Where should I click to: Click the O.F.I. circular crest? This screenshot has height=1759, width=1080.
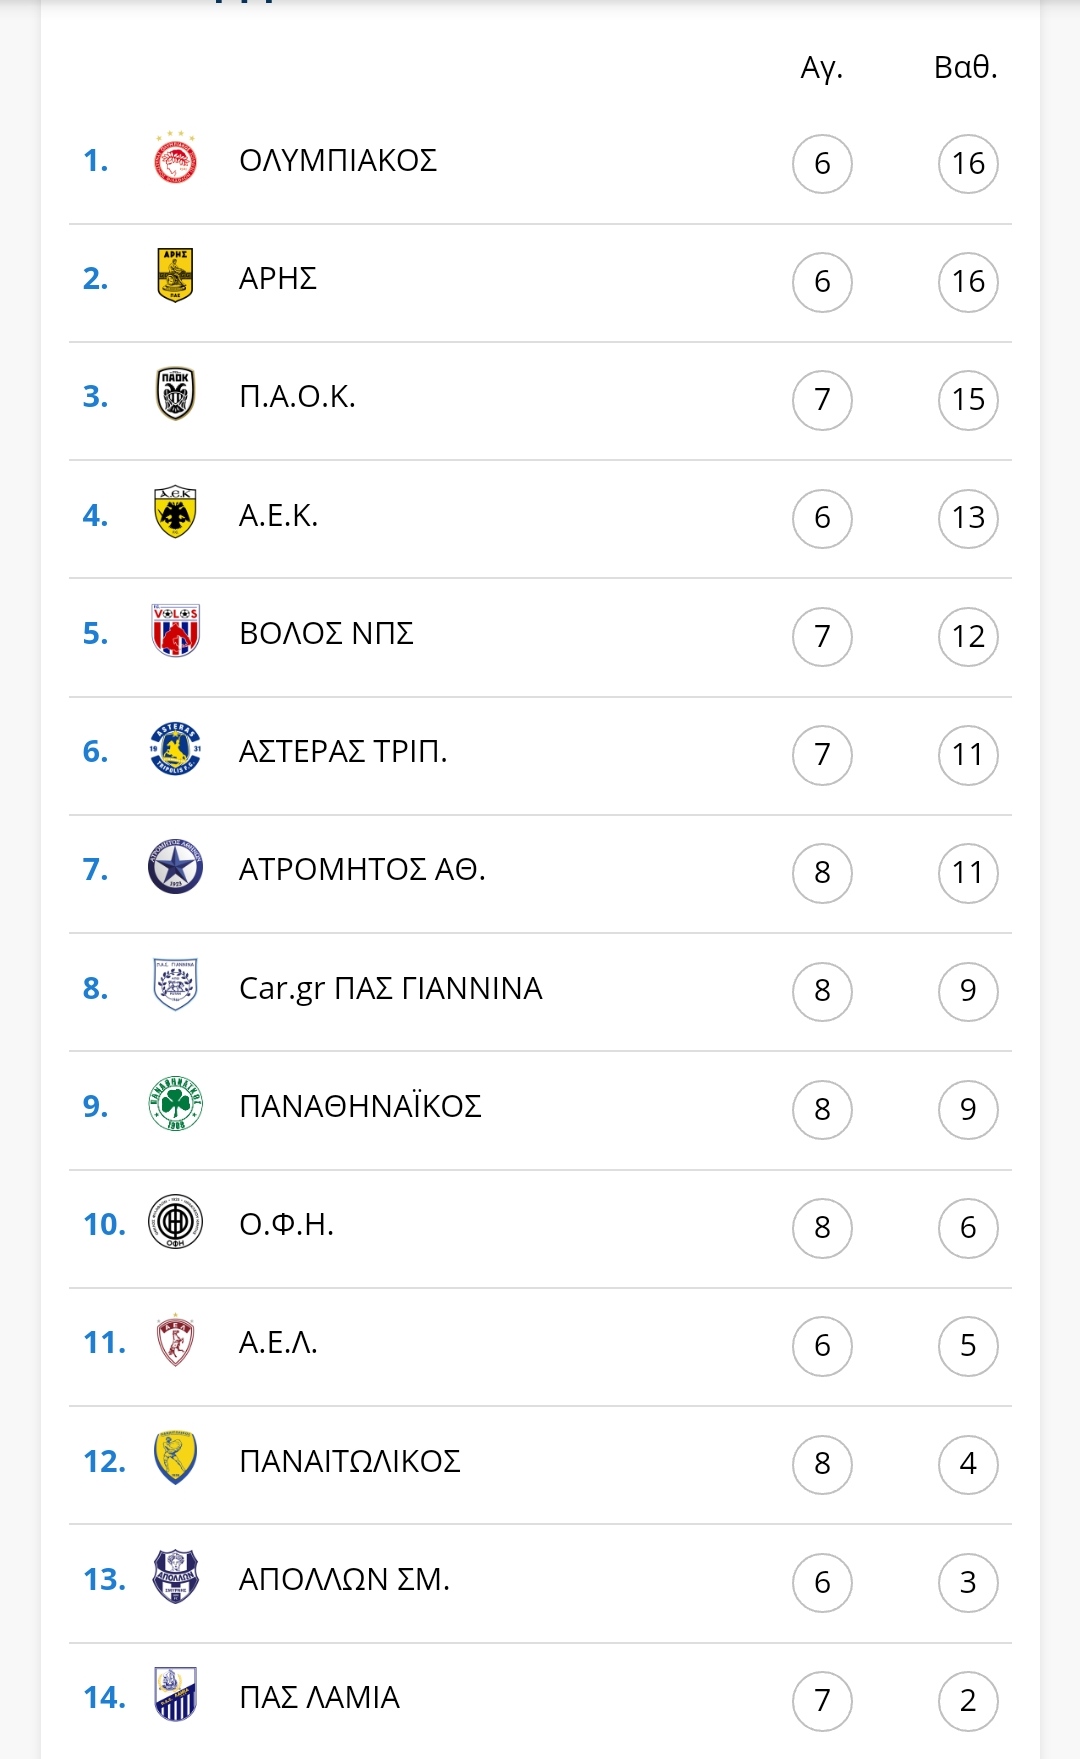click(175, 1222)
